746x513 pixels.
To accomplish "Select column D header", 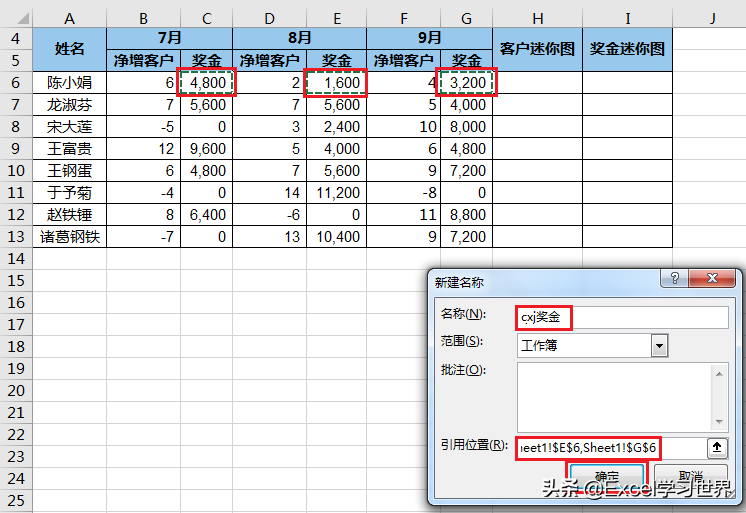I will point(269,19).
